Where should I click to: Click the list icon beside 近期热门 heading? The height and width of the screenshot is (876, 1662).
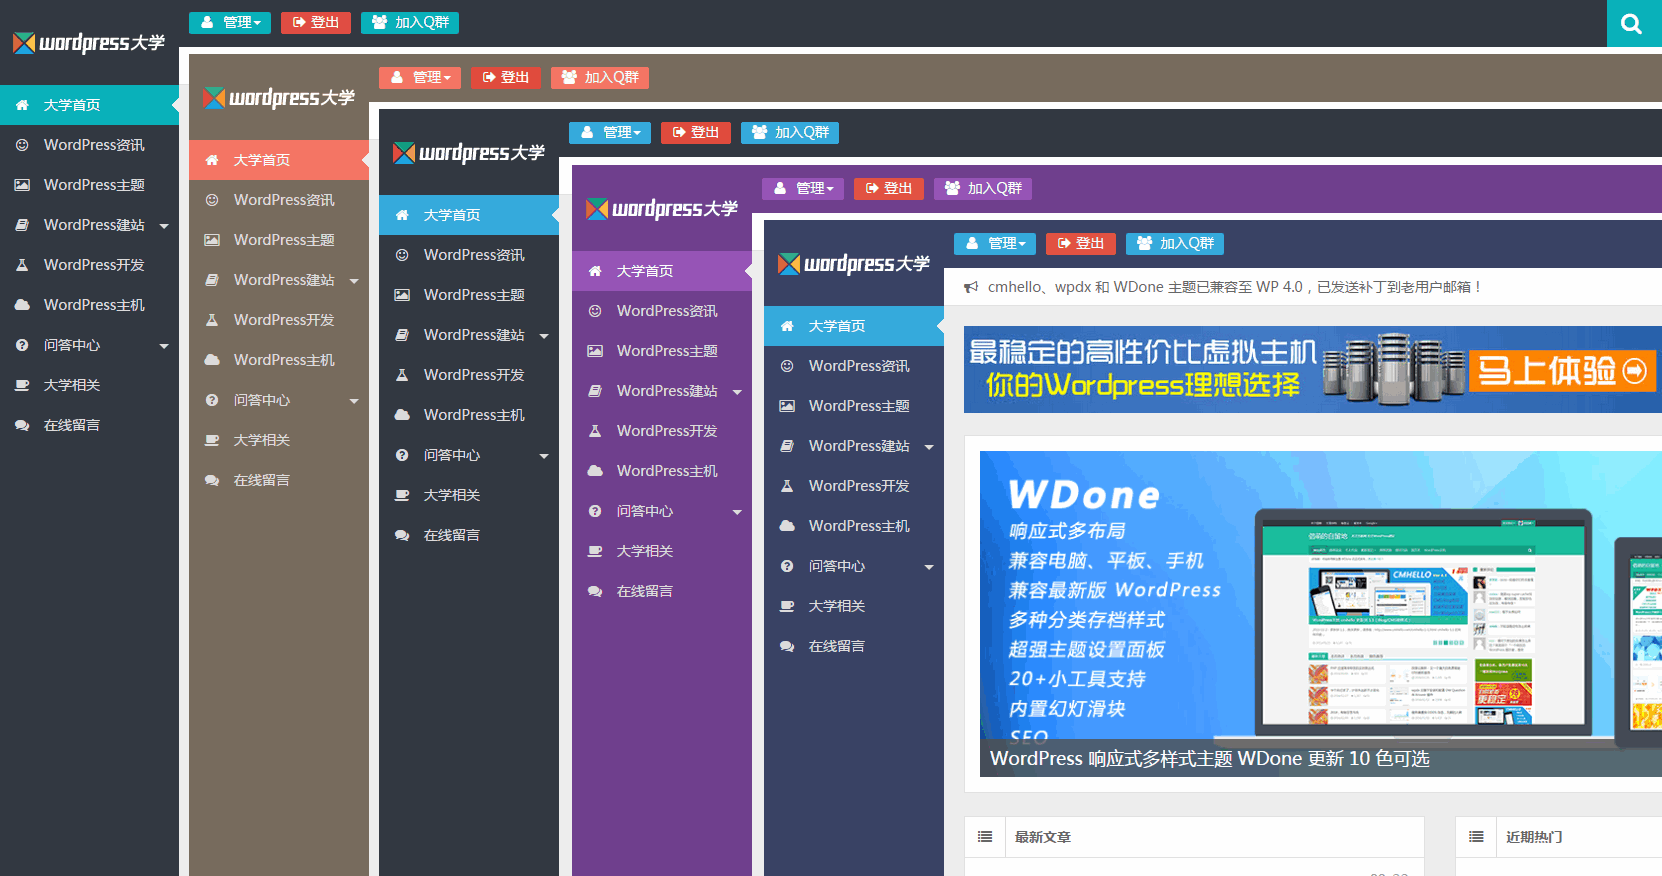[x=1476, y=837]
